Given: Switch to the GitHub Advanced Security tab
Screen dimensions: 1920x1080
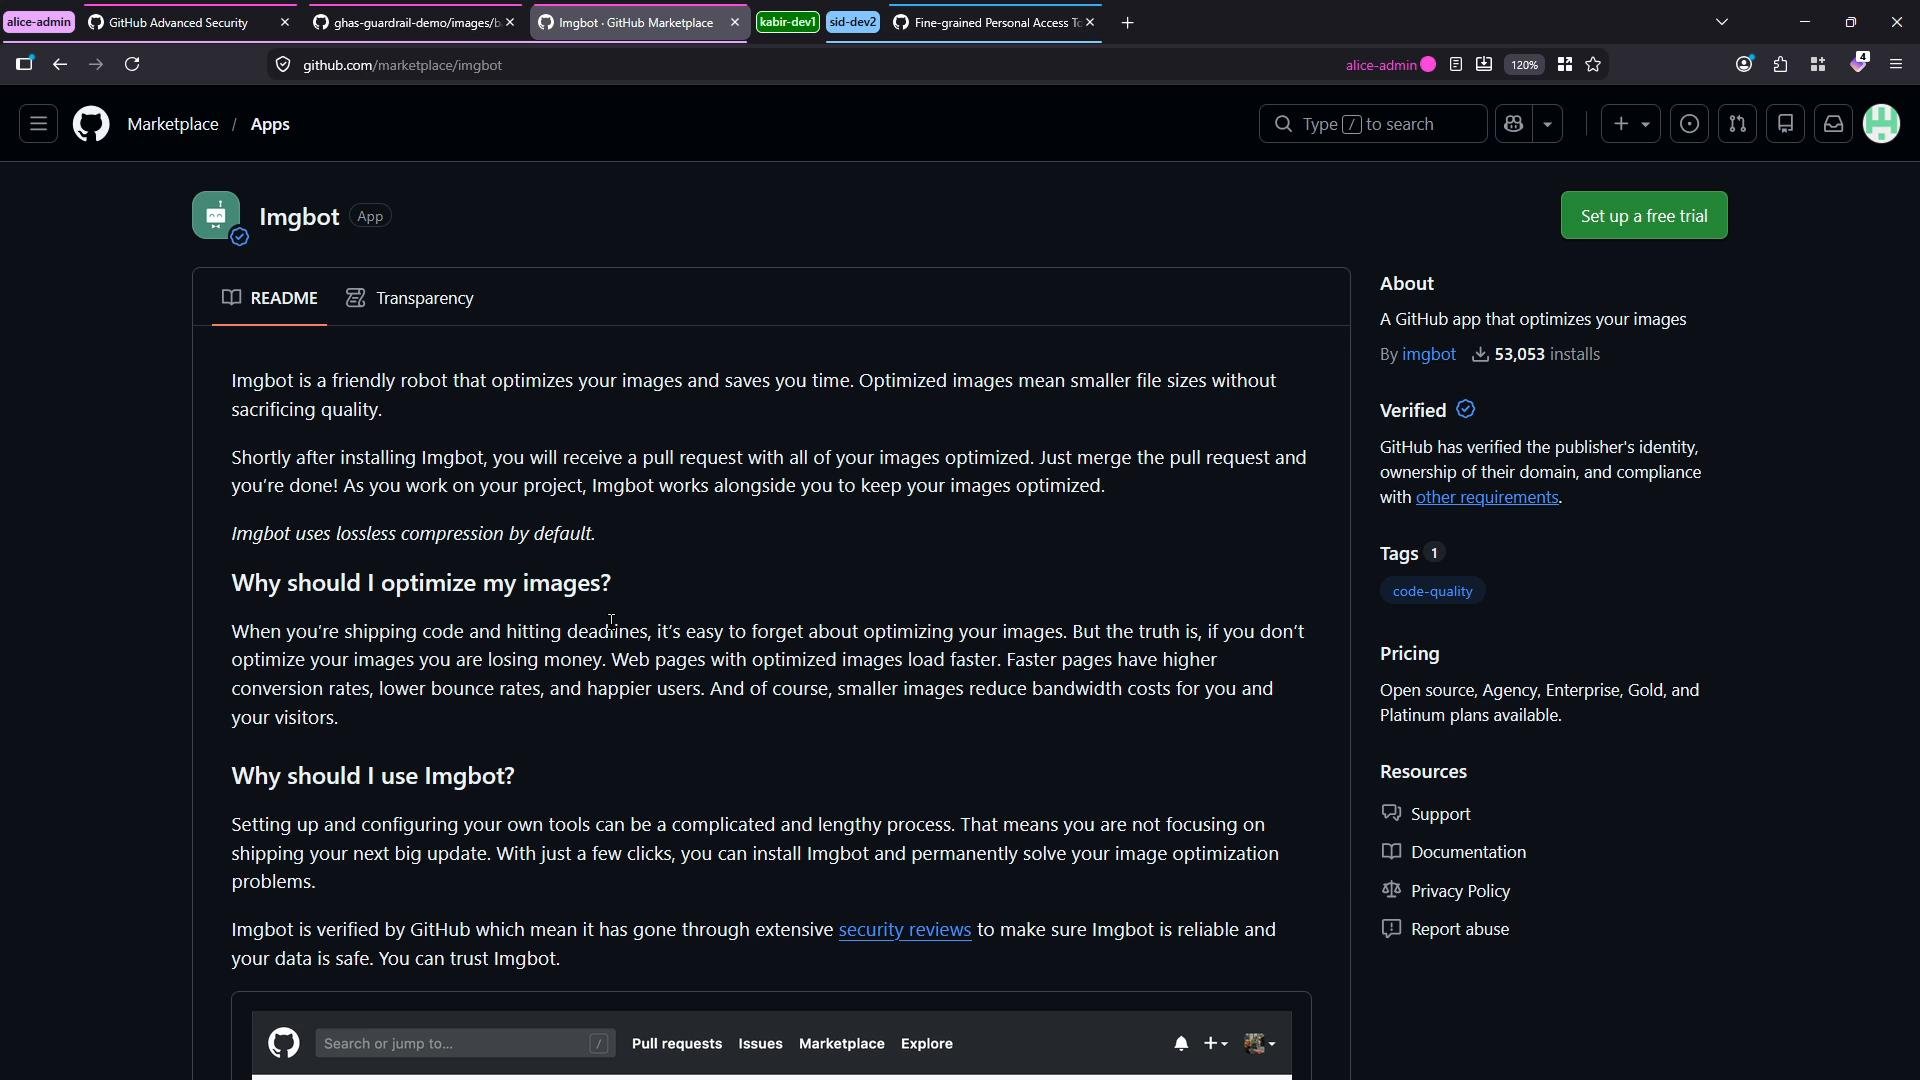Looking at the screenshot, I should 188,22.
